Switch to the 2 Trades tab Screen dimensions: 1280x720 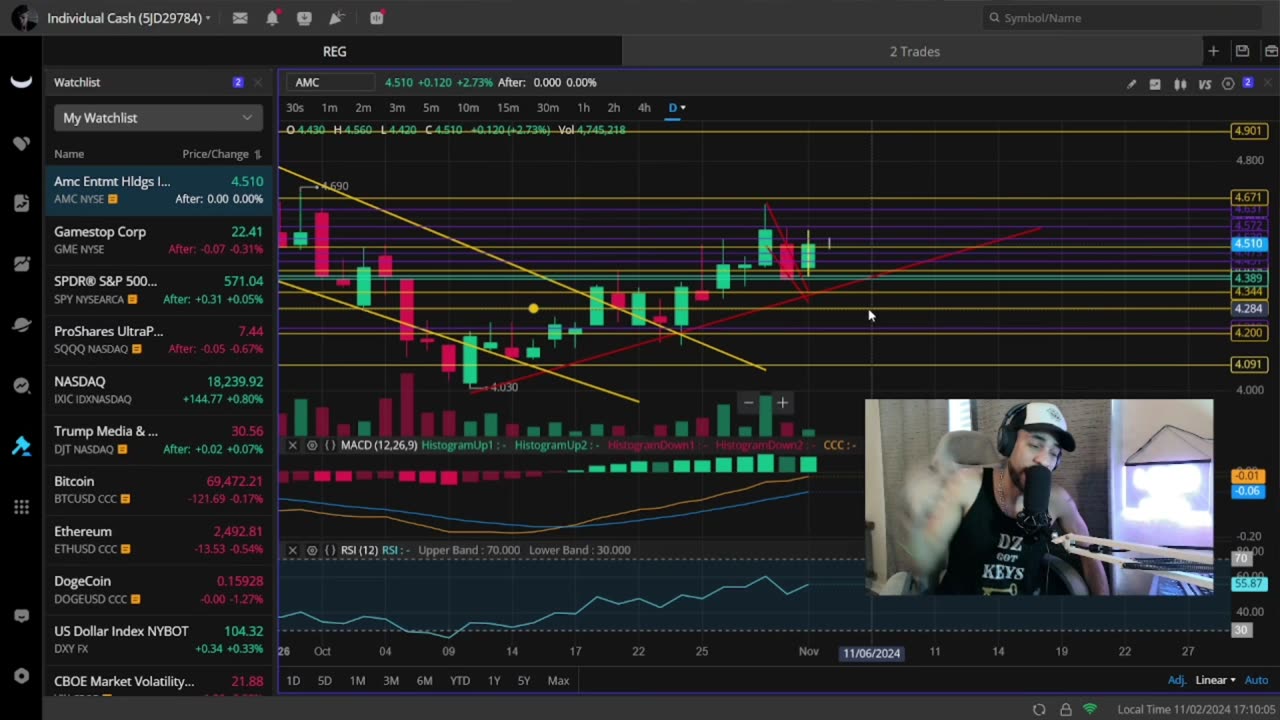(x=915, y=51)
